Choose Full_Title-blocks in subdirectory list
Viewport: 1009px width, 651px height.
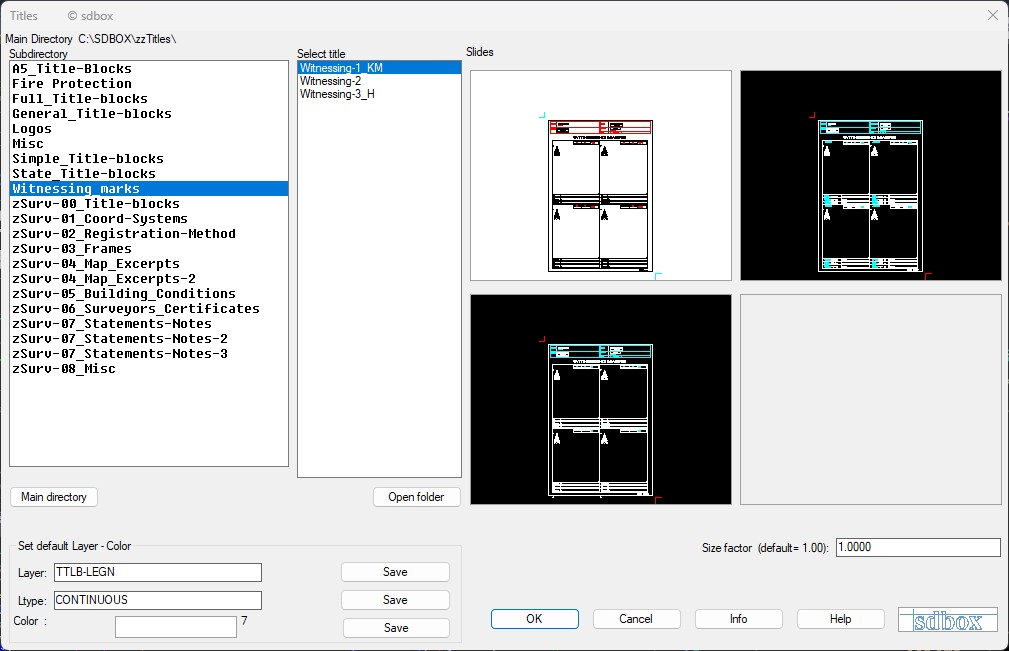point(149,99)
